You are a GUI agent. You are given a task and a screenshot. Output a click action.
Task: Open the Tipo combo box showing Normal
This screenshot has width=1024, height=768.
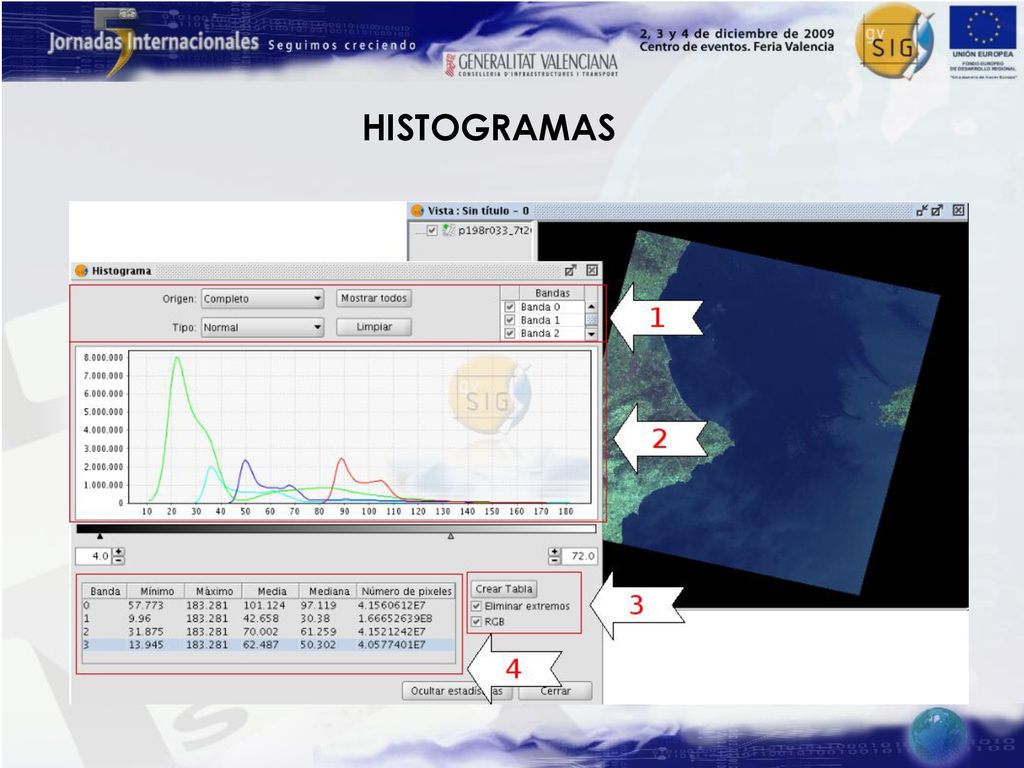263,327
